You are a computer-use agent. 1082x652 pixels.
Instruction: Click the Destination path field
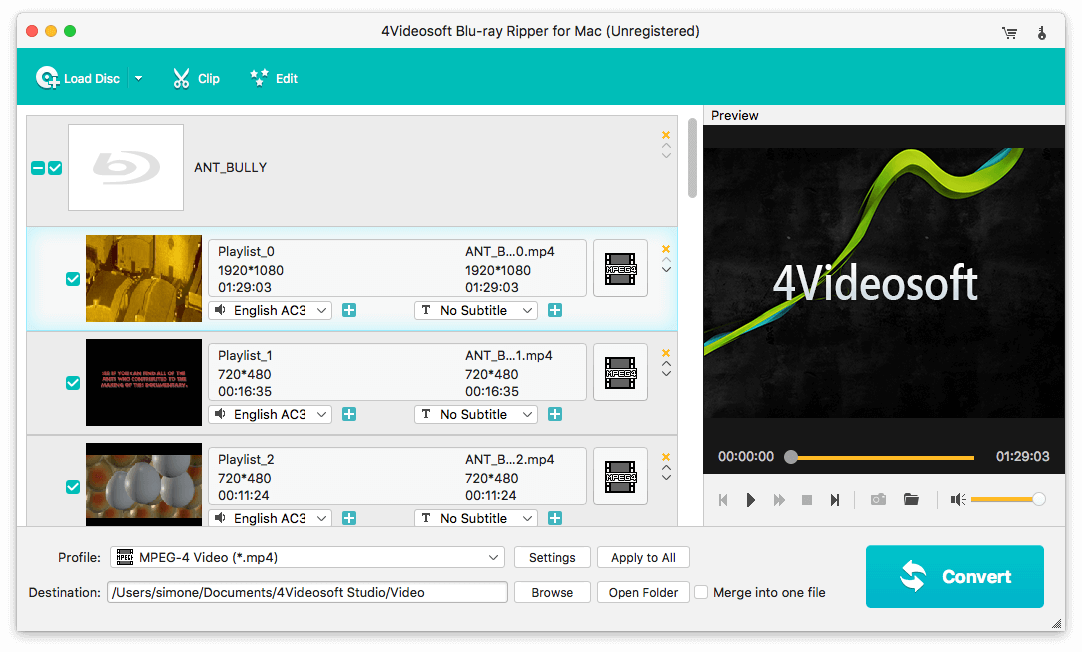click(307, 592)
